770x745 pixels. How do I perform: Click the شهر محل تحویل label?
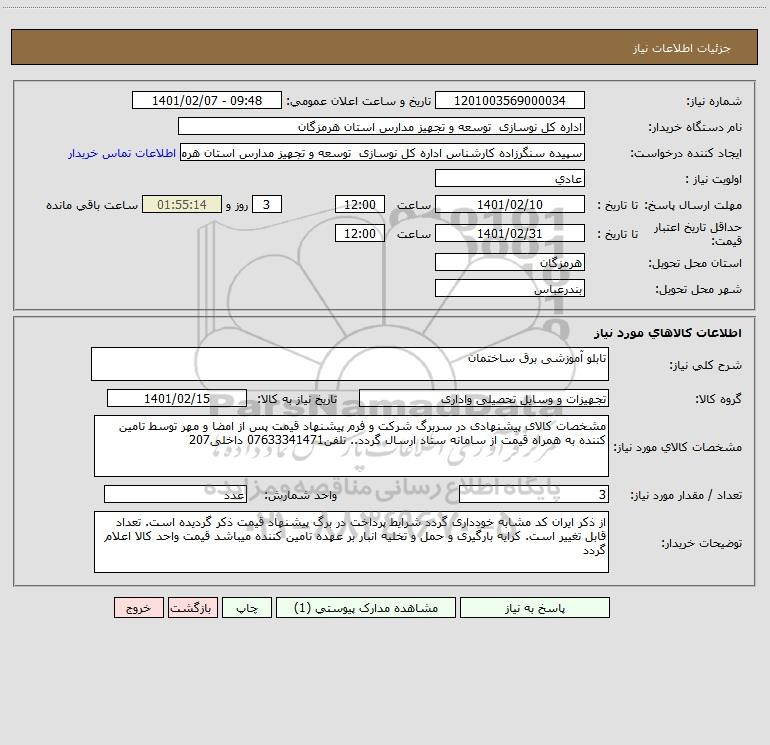pyautogui.click(x=699, y=290)
